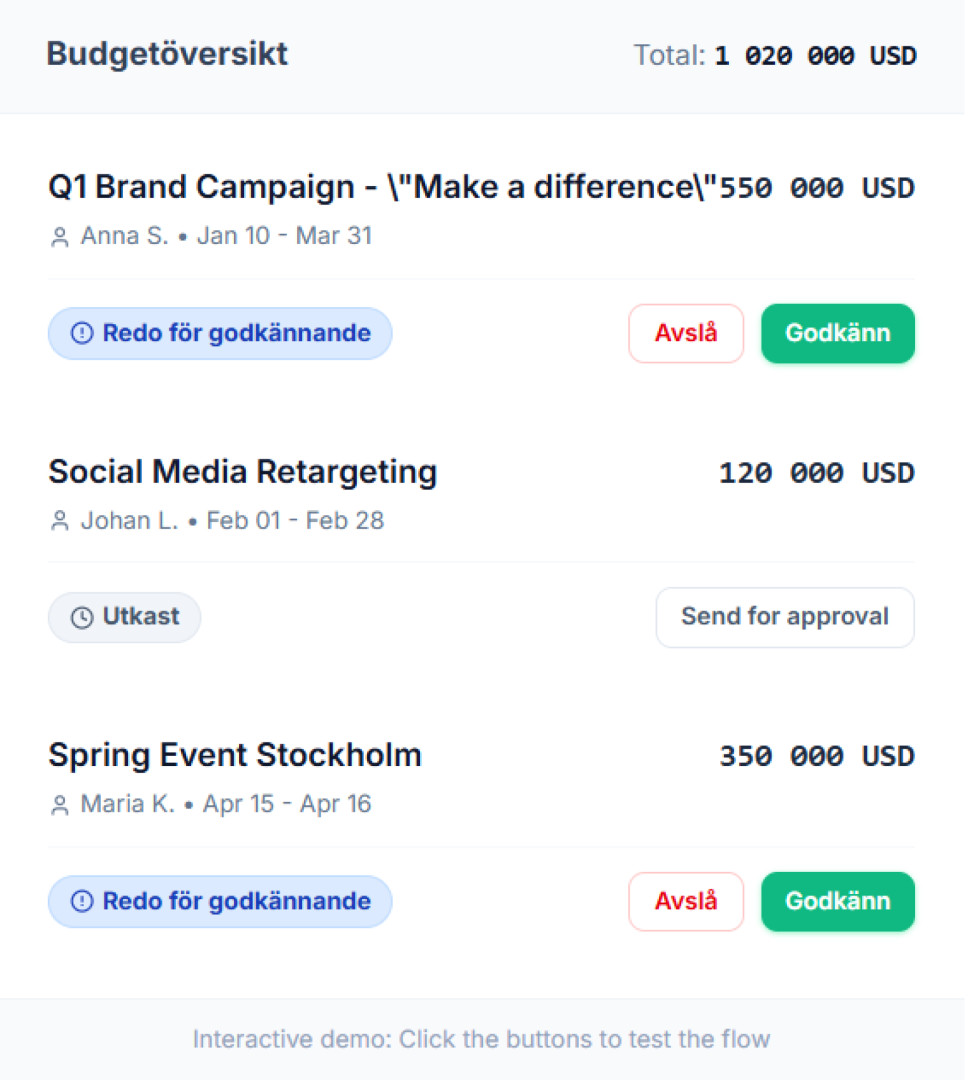Send Social Media Retargeting for approval
Viewport: 968px width, 1080px height.
pyautogui.click(x=785, y=617)
